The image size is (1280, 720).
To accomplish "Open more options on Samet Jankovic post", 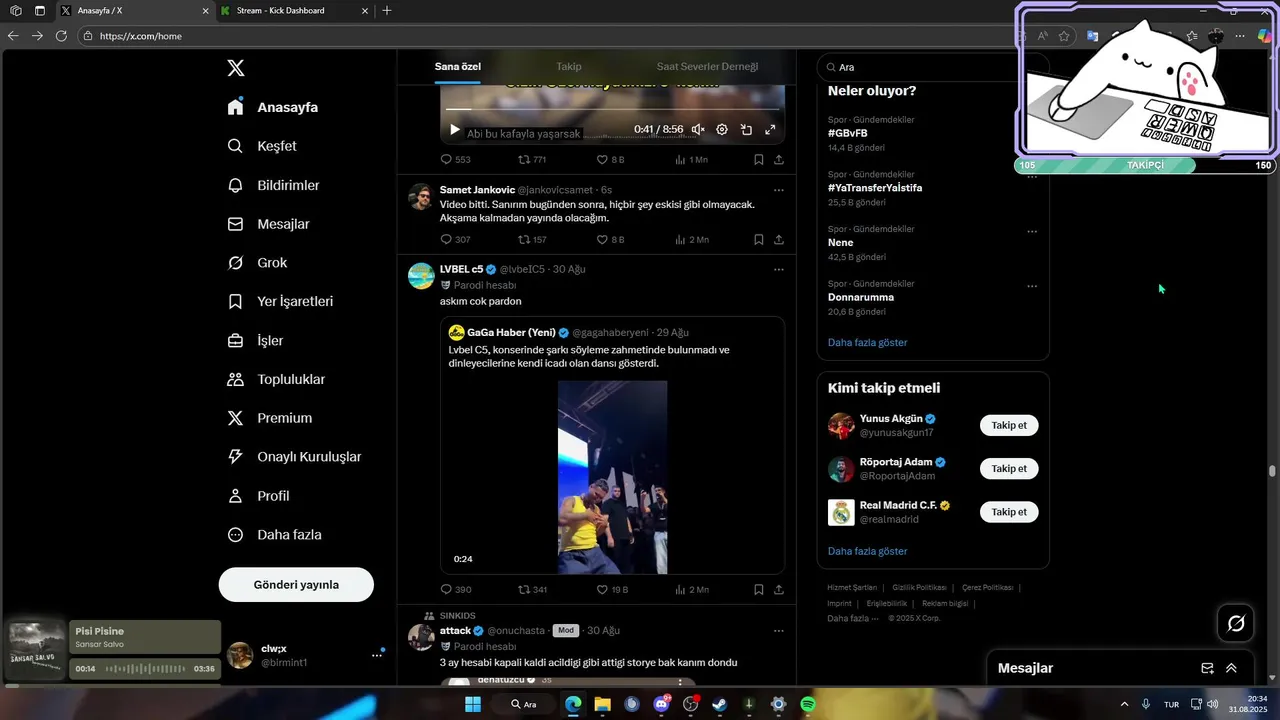I will pos(778,190).
